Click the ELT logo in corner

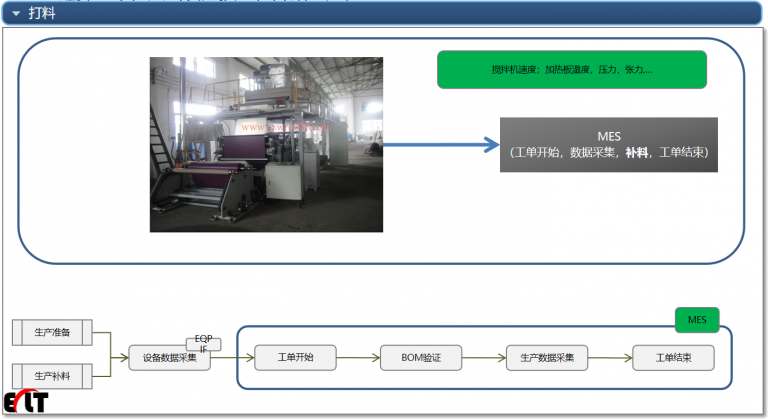pos(24,403)
